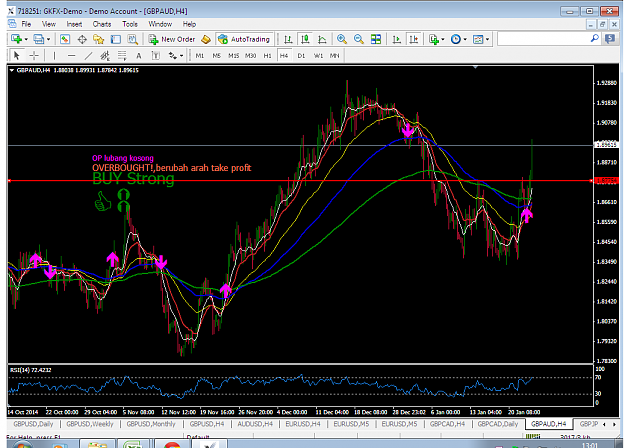
Task: Select the Fibonacci retracement tool
Action: tap(122, 55)
